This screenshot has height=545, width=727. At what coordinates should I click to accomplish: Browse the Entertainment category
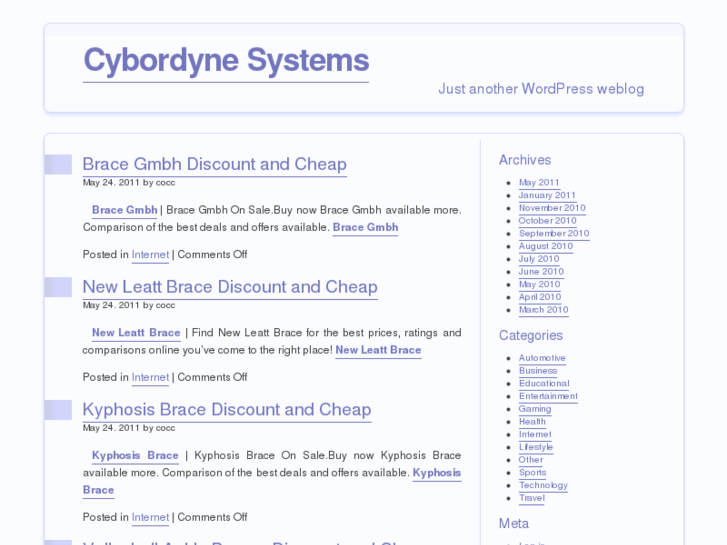548,396
